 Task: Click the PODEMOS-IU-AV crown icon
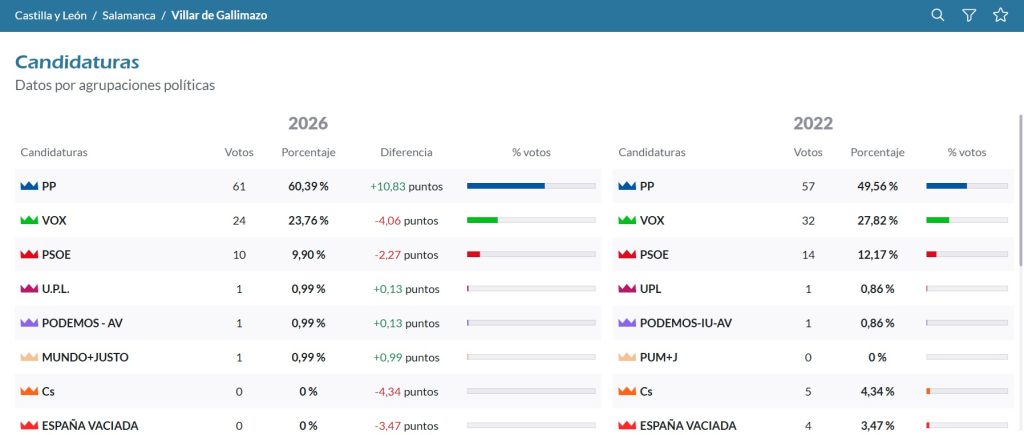point(627,323)
